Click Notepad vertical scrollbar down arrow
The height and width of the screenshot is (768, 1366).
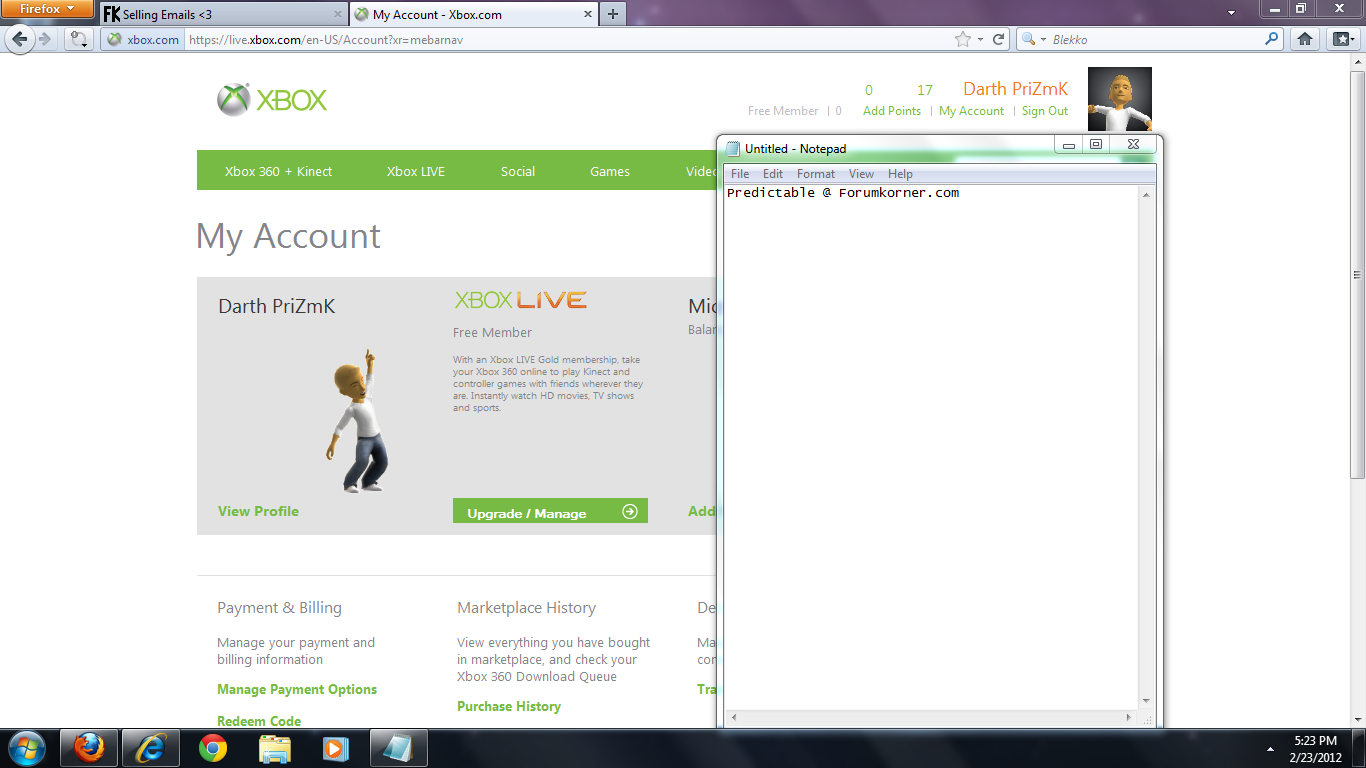[1146, 701]
